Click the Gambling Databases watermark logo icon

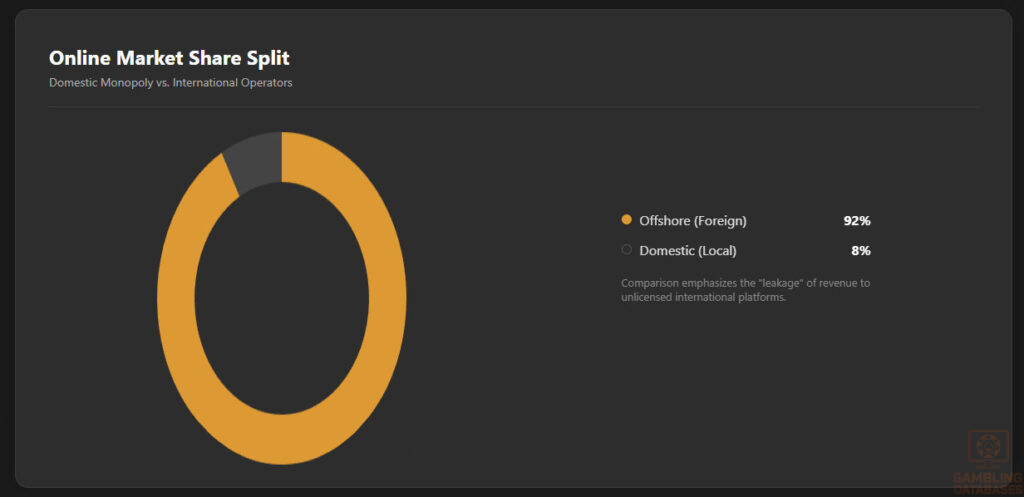point(987,449)
